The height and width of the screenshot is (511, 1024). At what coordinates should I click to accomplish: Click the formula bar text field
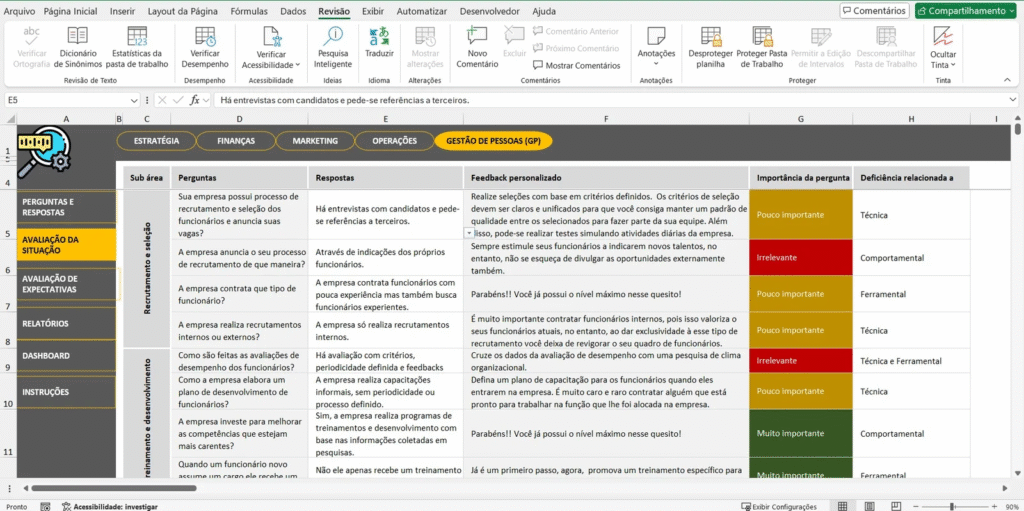click(x=600, y=100)
